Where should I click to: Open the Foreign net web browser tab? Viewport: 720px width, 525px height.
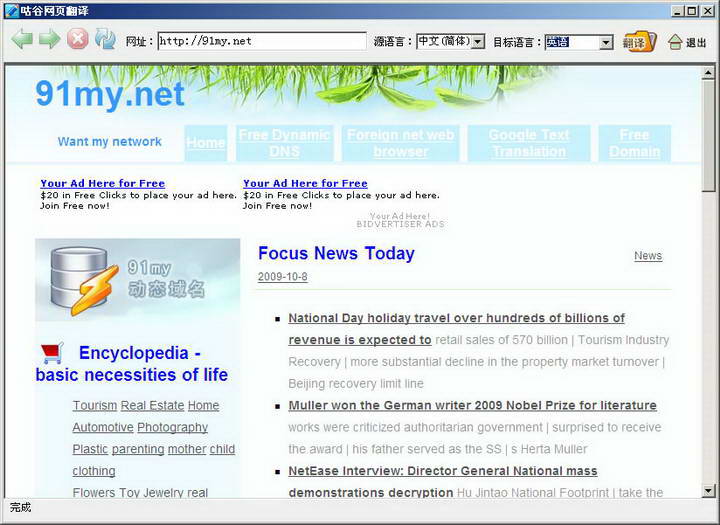(400, 143)
